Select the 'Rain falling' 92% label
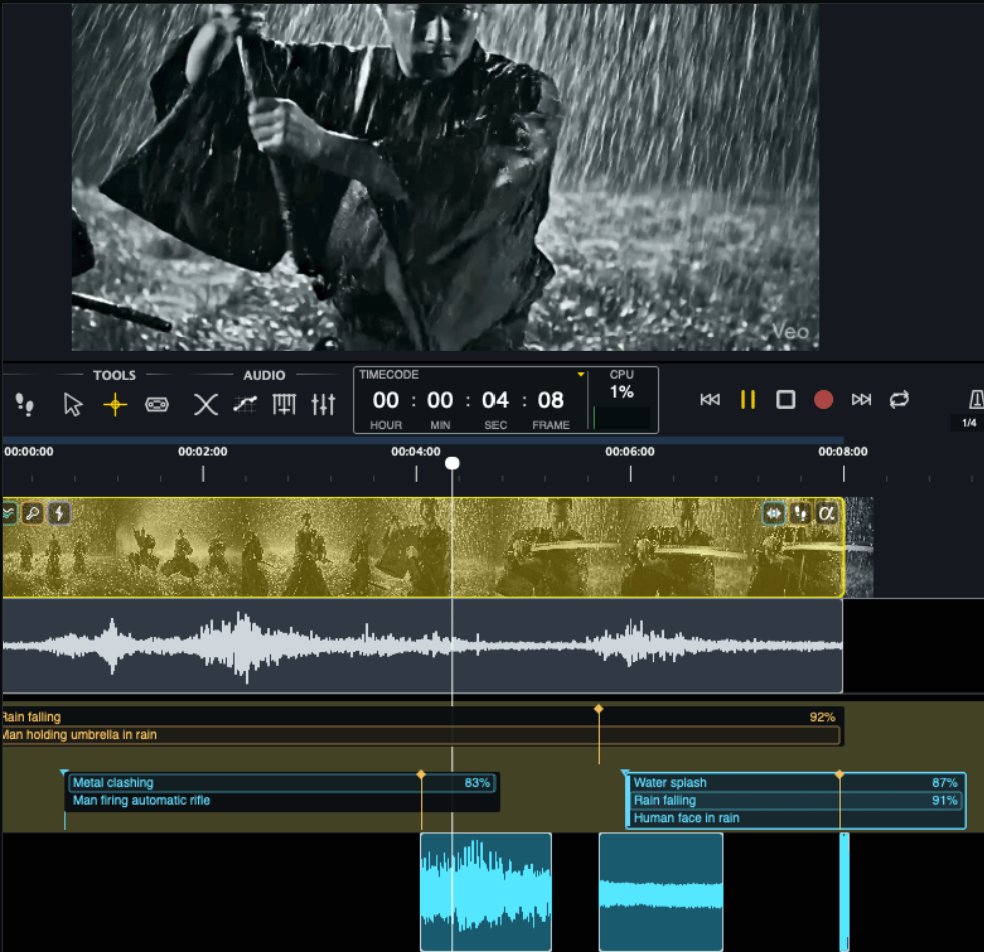Image resolution: width=984 pixels, height=952 pixels. (420, 717)
